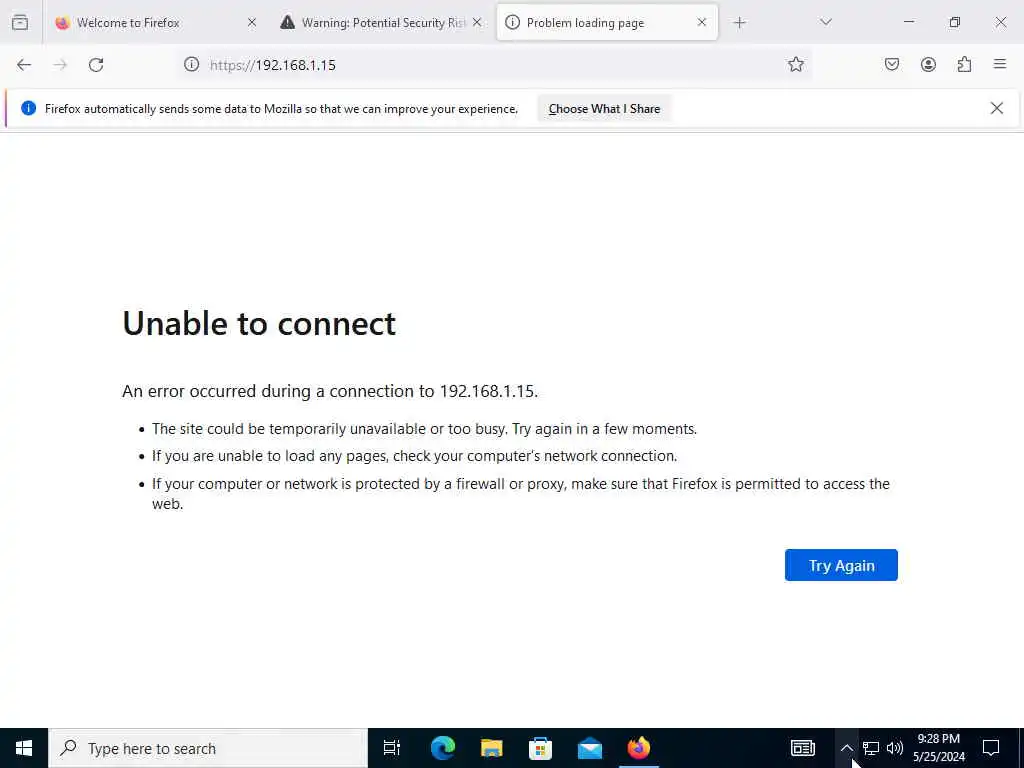Open File Explorer from taskbar
Viewport: 1024px width, 768px height.
[492, 748]
